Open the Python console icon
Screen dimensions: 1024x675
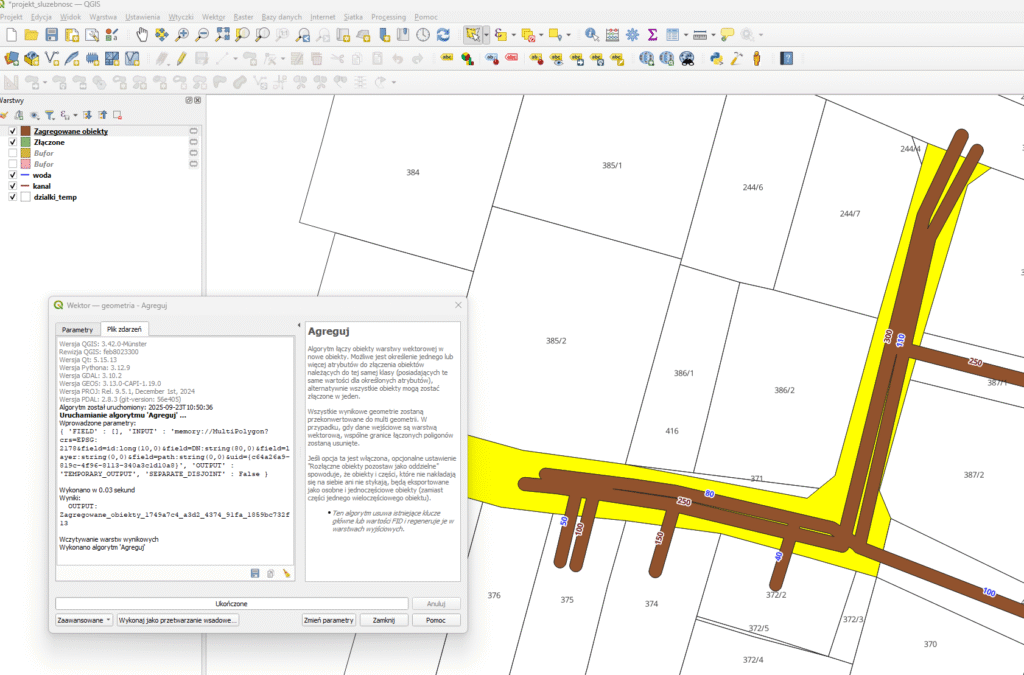pyautogui.click(x=716, y=59)
